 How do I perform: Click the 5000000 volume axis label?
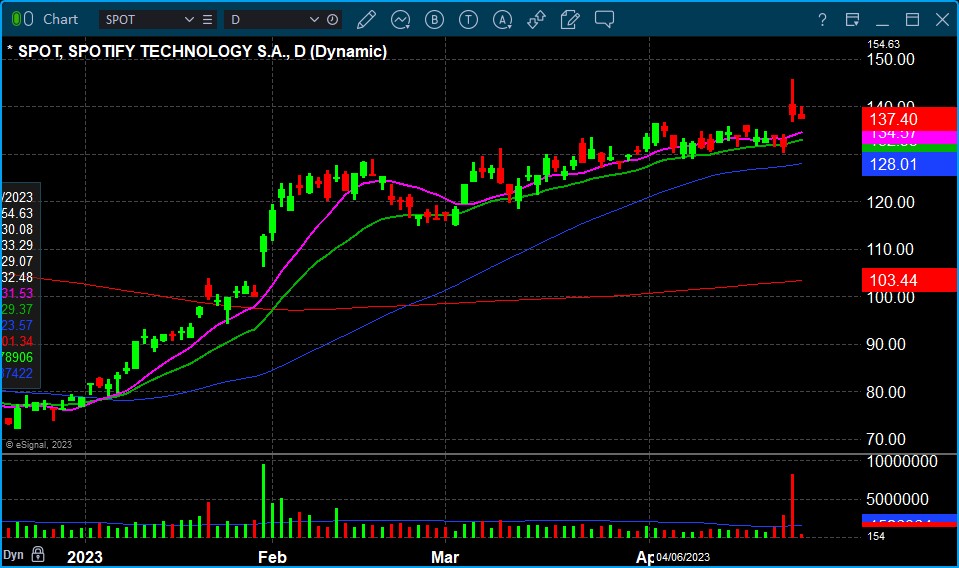pos(897,500)
